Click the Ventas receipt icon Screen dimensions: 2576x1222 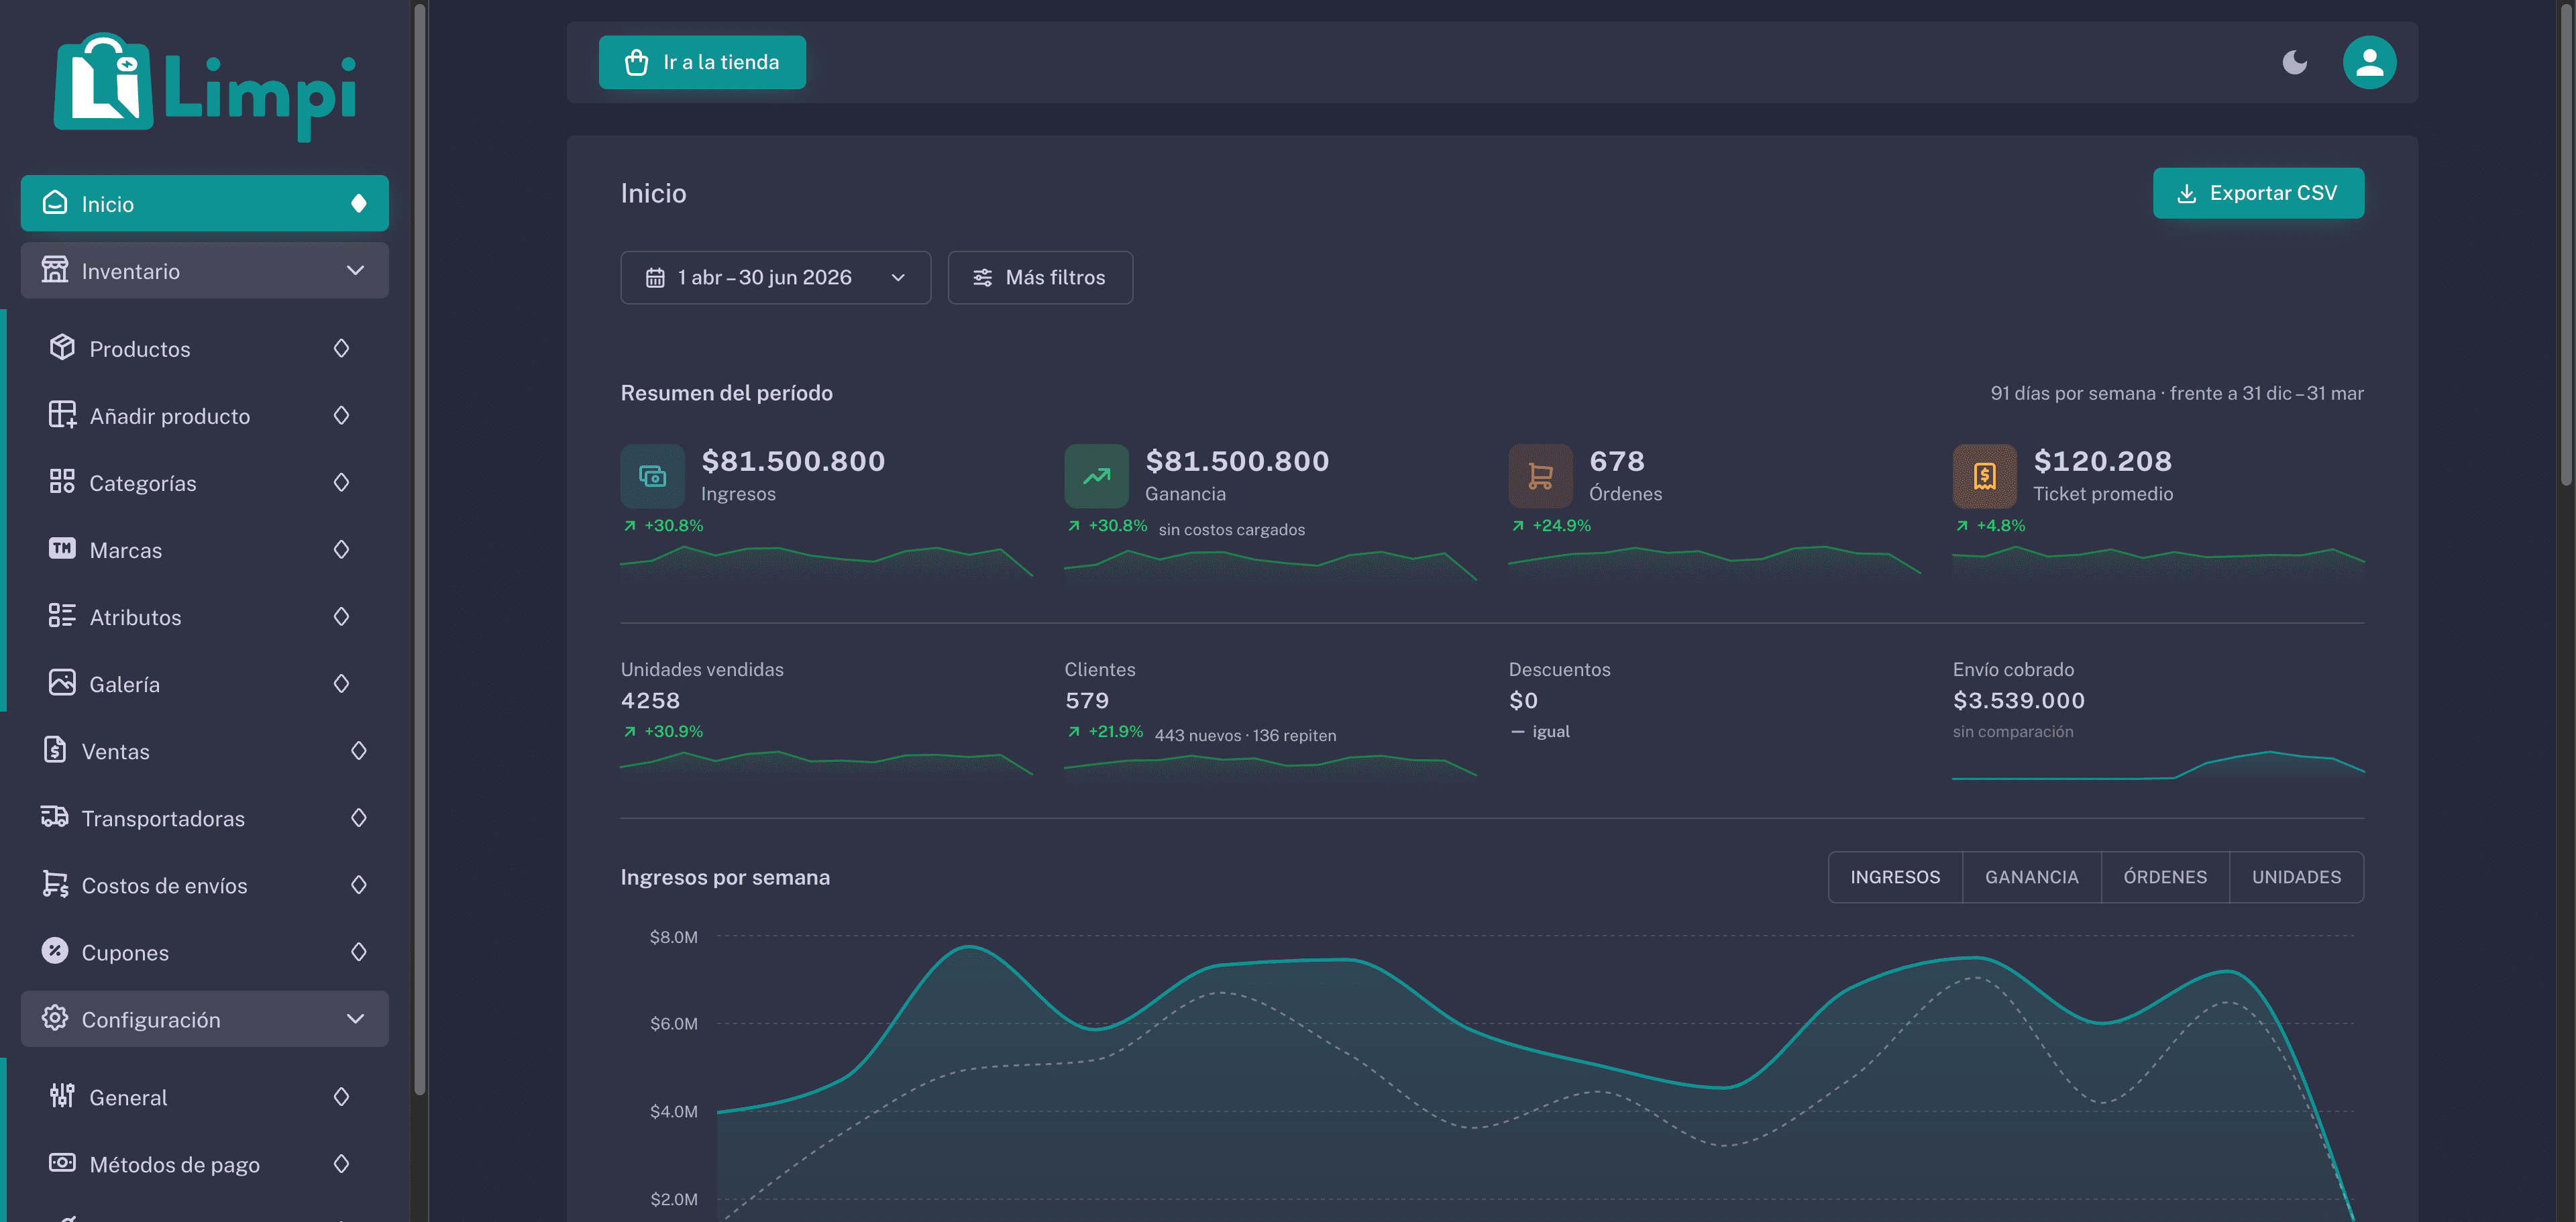pos(55,750)
